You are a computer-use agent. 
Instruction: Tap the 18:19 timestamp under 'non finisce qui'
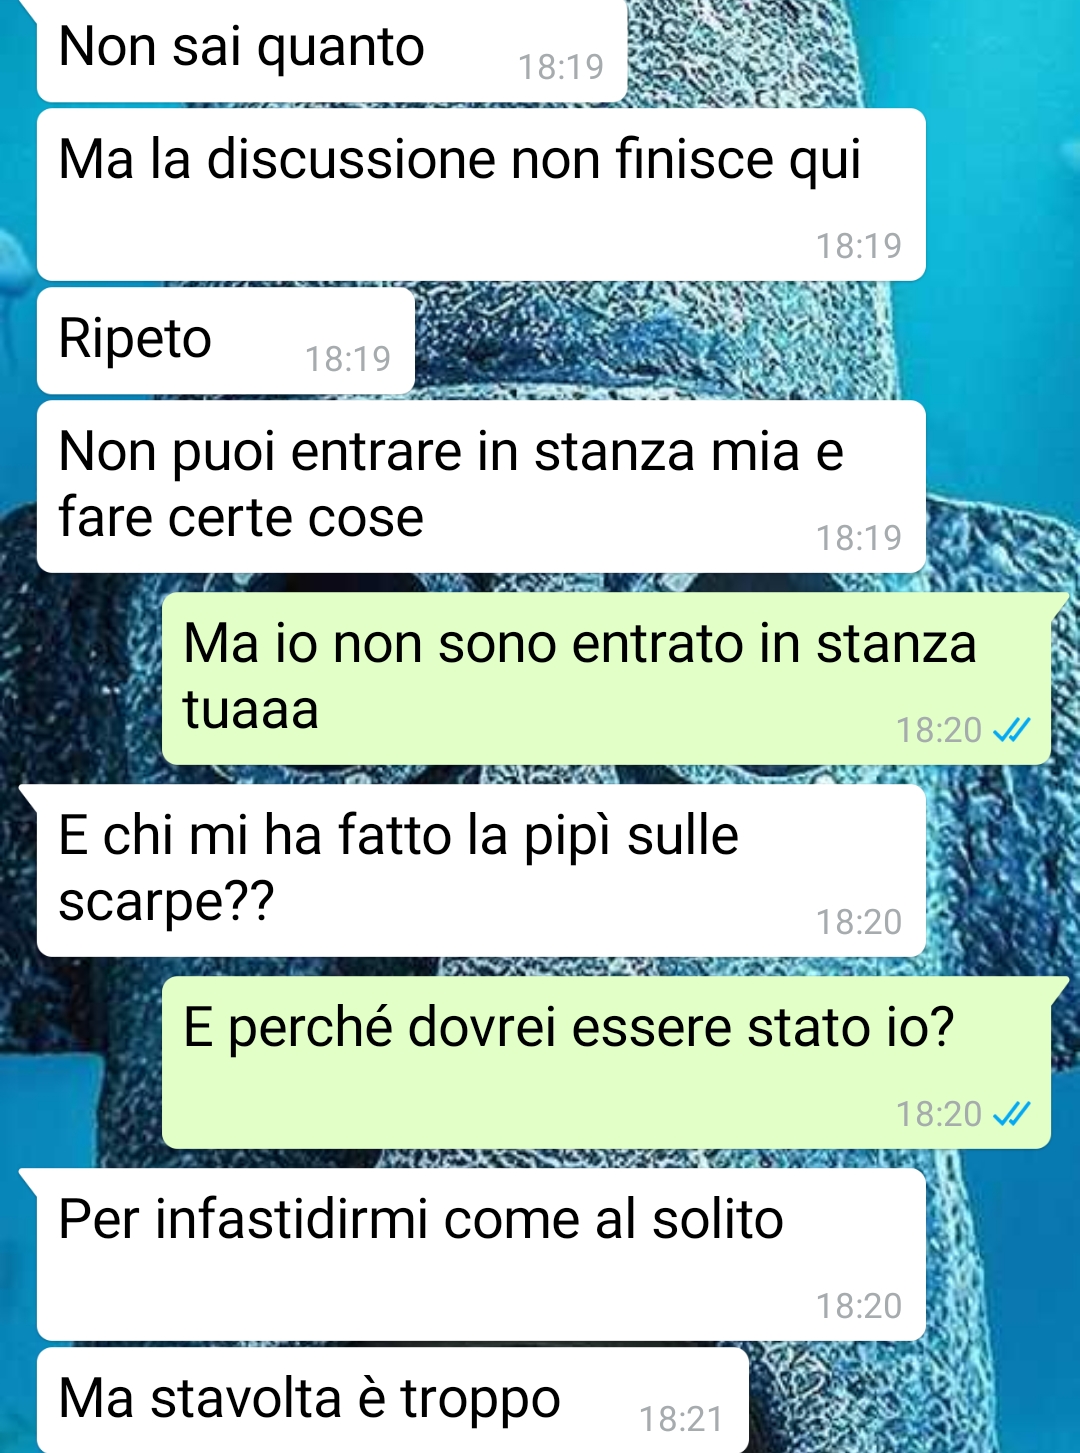pos(859,246)
